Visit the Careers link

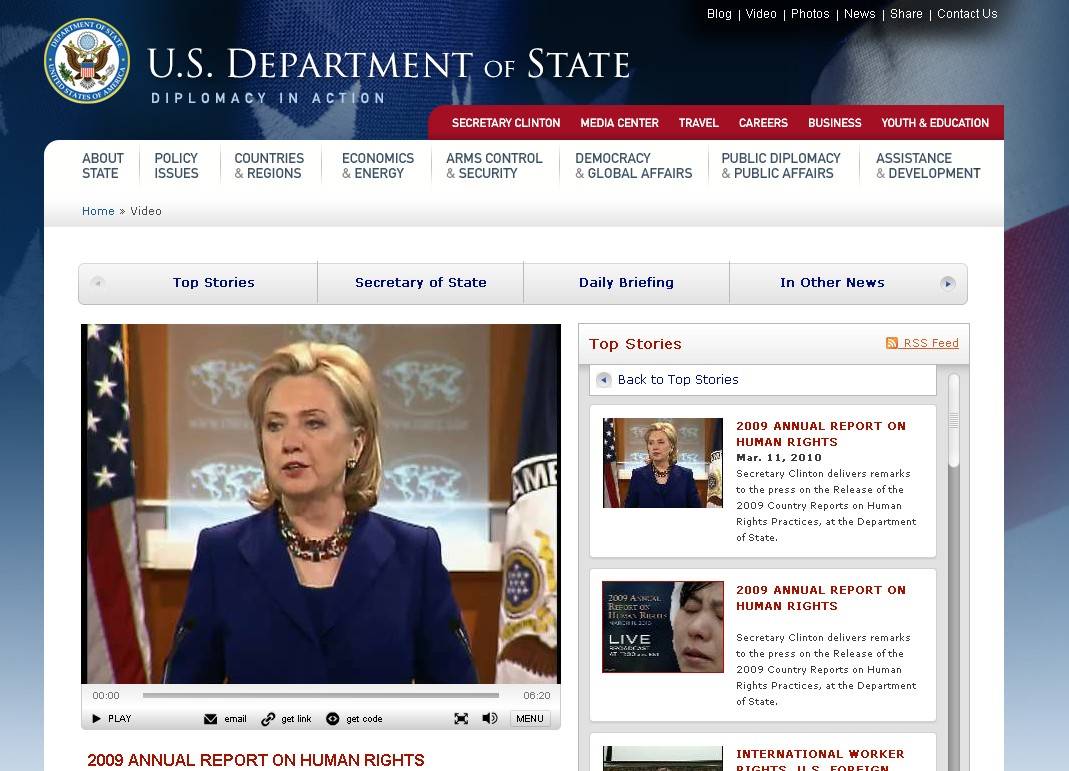763,123
